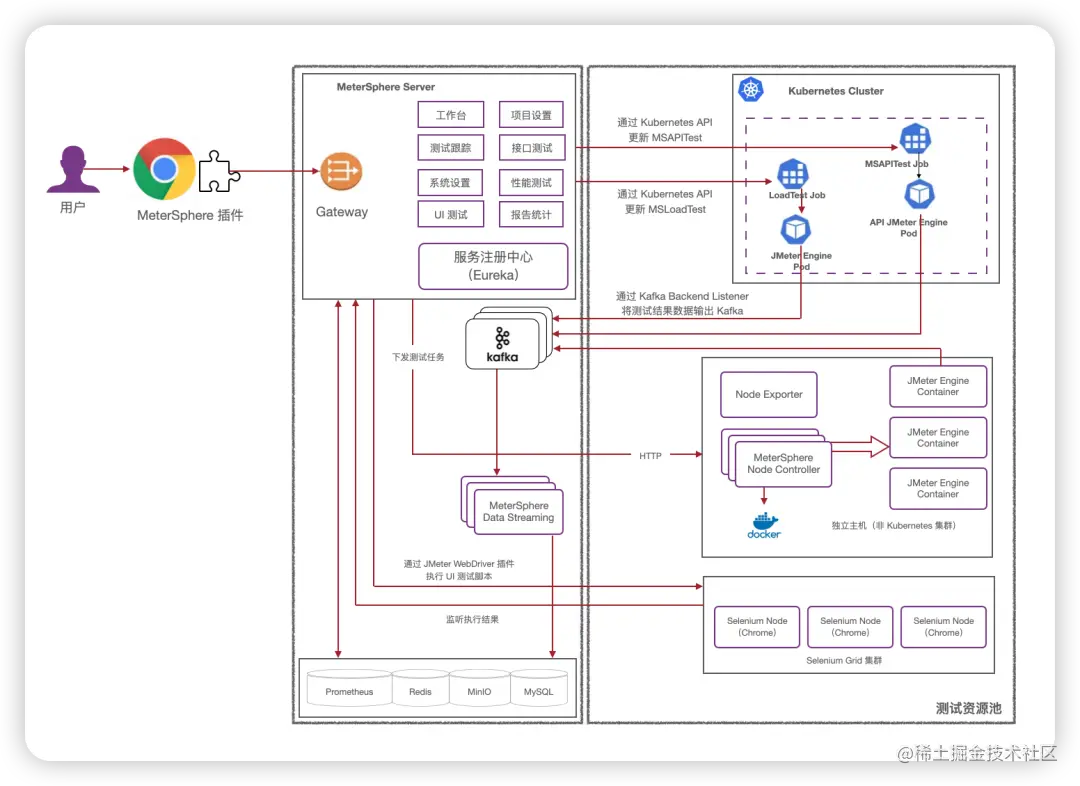This screenshot has width=1080, height=786.
Task: Click the JMeter Engine Pod cube icon
Action: pos(796,229)
